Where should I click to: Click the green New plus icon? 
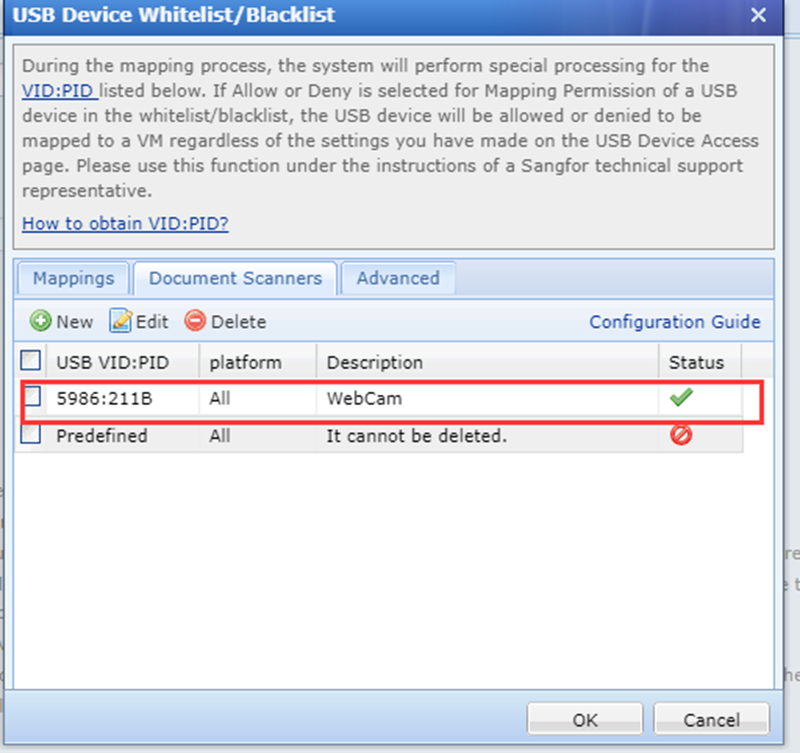(x=41, y=322)
